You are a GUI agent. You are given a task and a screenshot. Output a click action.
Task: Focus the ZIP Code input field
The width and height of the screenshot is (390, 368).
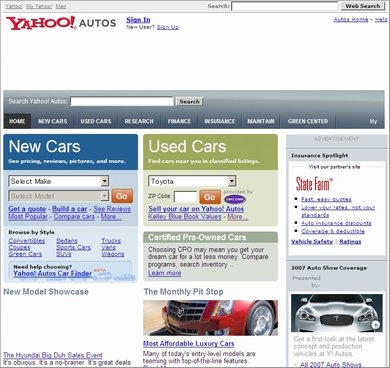tap(185, 197)
